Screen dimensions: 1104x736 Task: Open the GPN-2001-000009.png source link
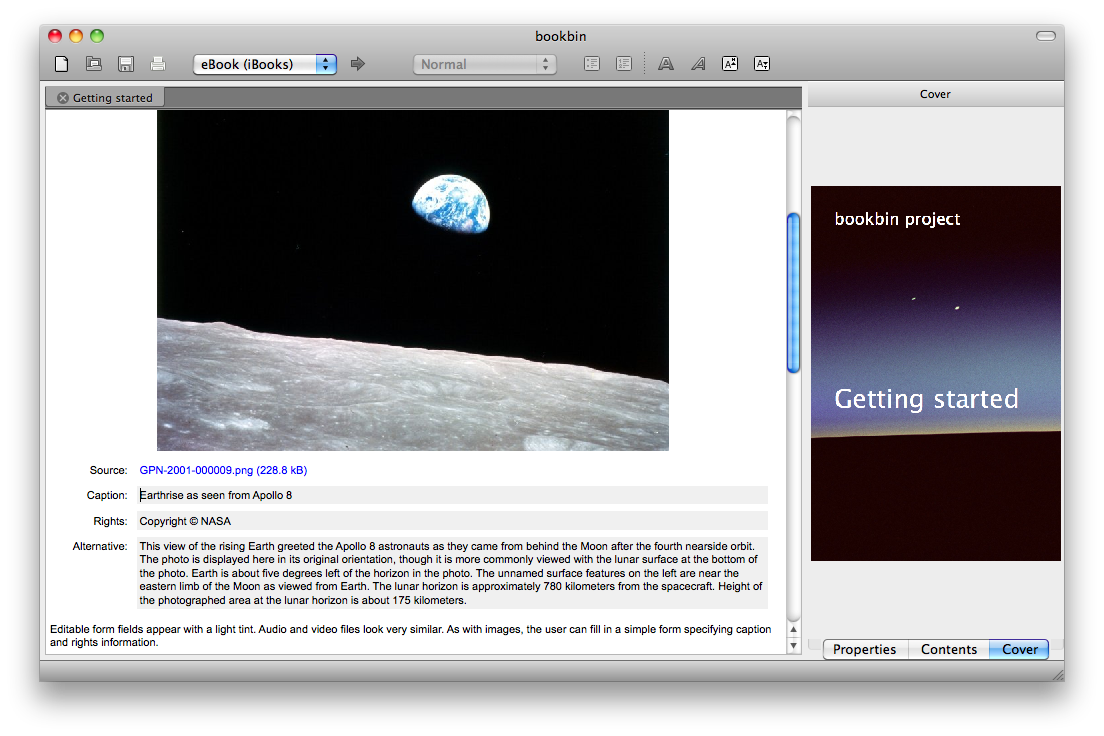point(223,470)
